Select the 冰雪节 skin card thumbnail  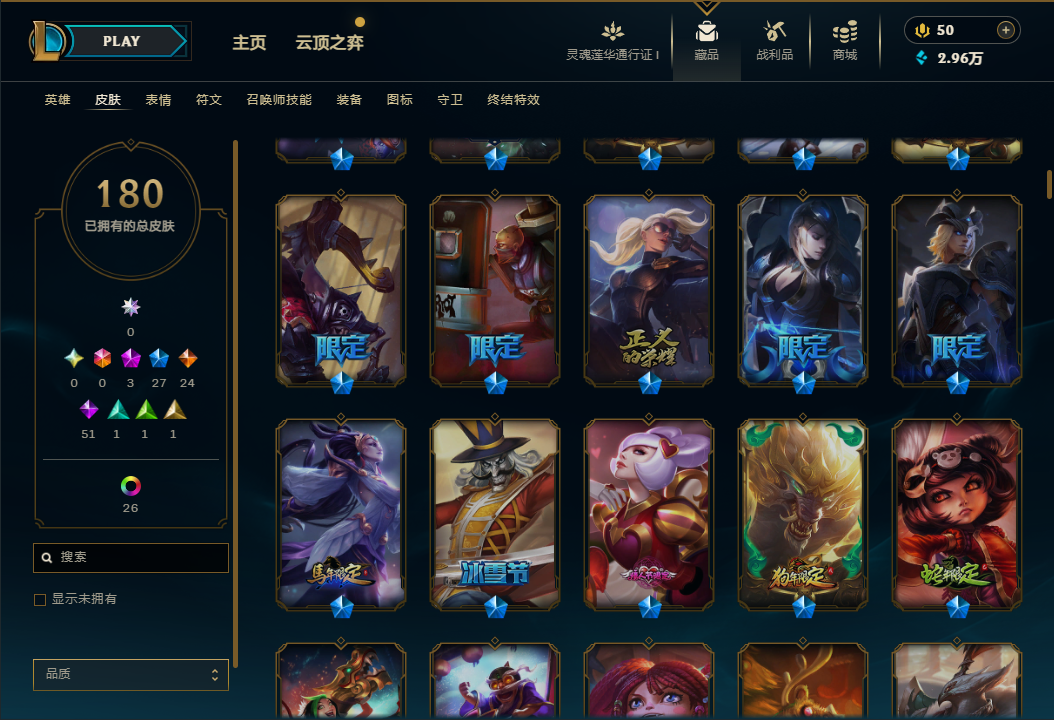coord(495,514)
